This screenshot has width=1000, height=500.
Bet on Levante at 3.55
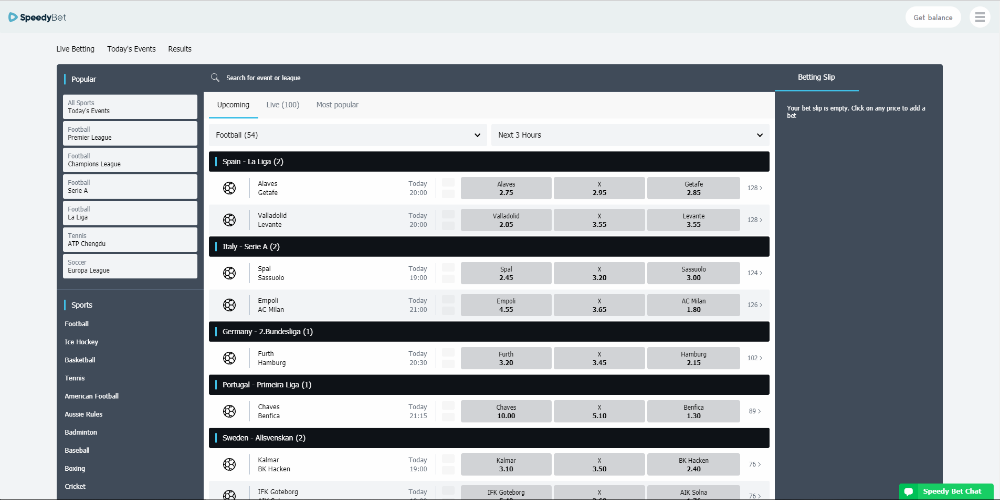coord(693,220)
